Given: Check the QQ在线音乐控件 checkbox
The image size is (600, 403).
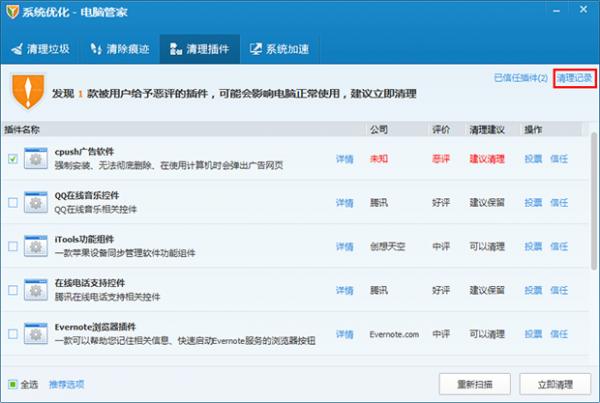Looking at the screenshot, I should (12, 203).
